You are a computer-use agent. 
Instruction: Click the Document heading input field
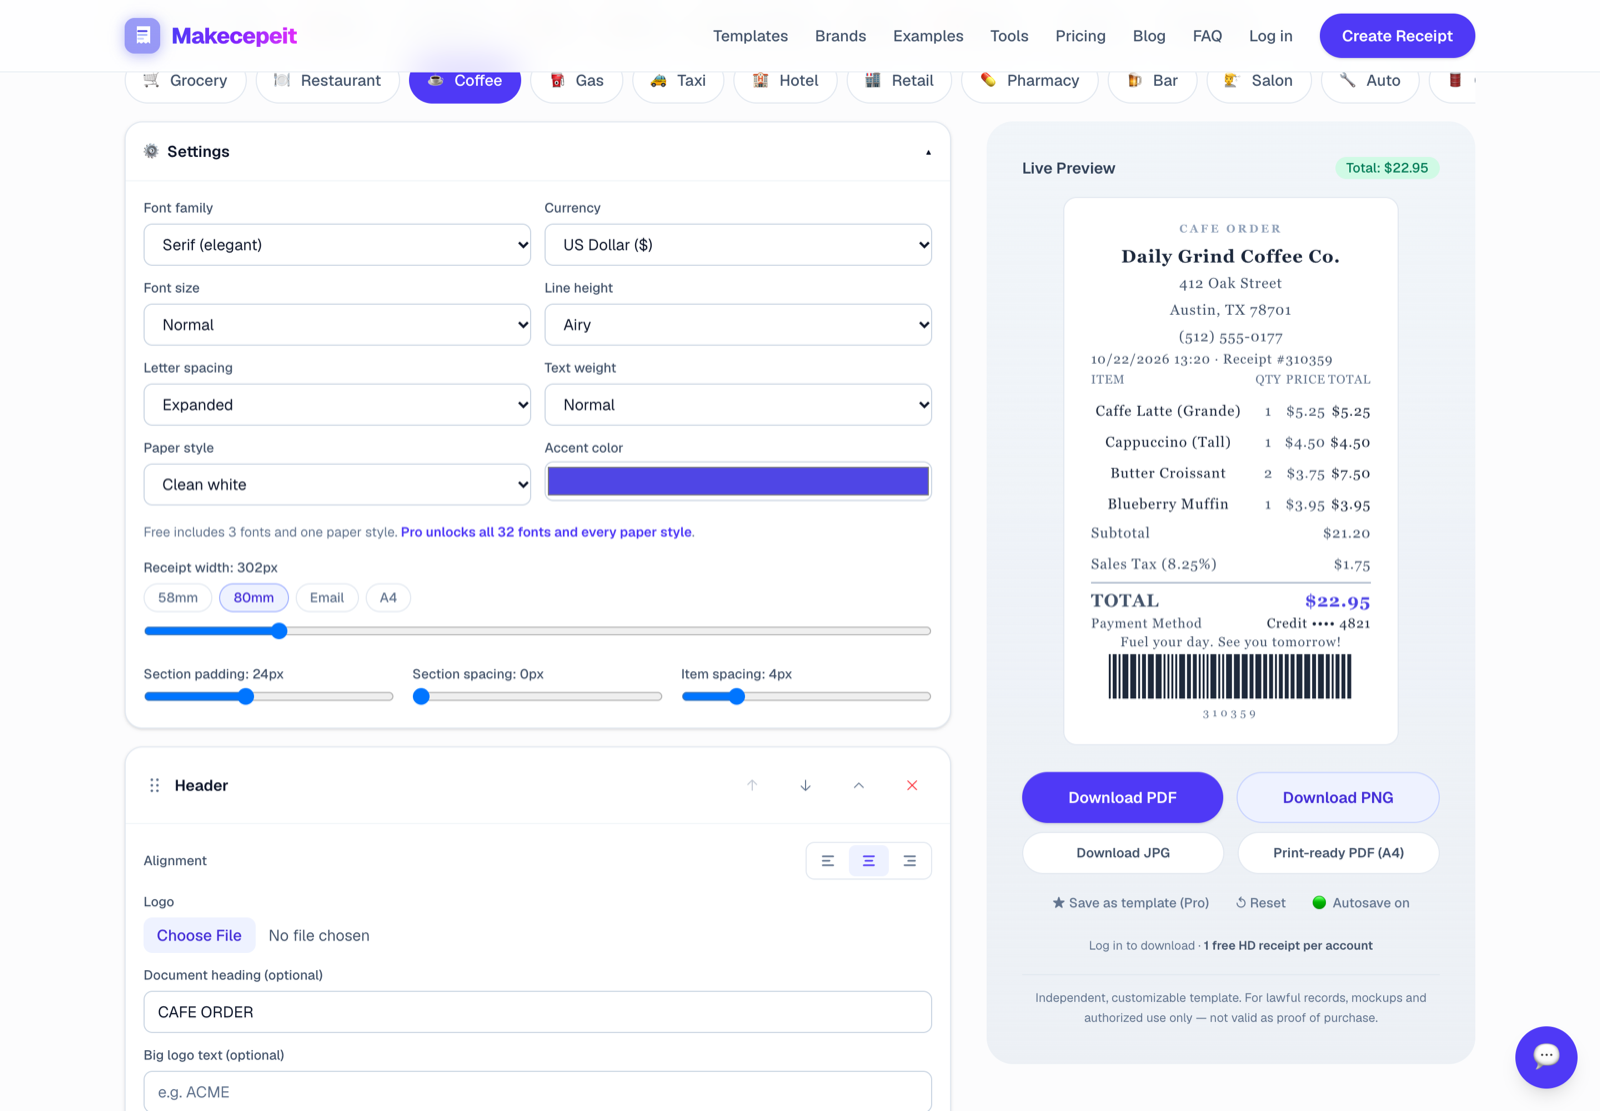pos(538,1012)
